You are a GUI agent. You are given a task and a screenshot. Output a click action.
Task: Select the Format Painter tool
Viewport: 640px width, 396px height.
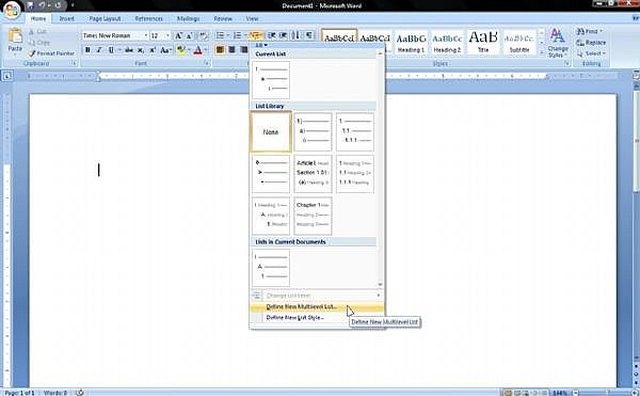pyautogui.click(x=52, y=53)
